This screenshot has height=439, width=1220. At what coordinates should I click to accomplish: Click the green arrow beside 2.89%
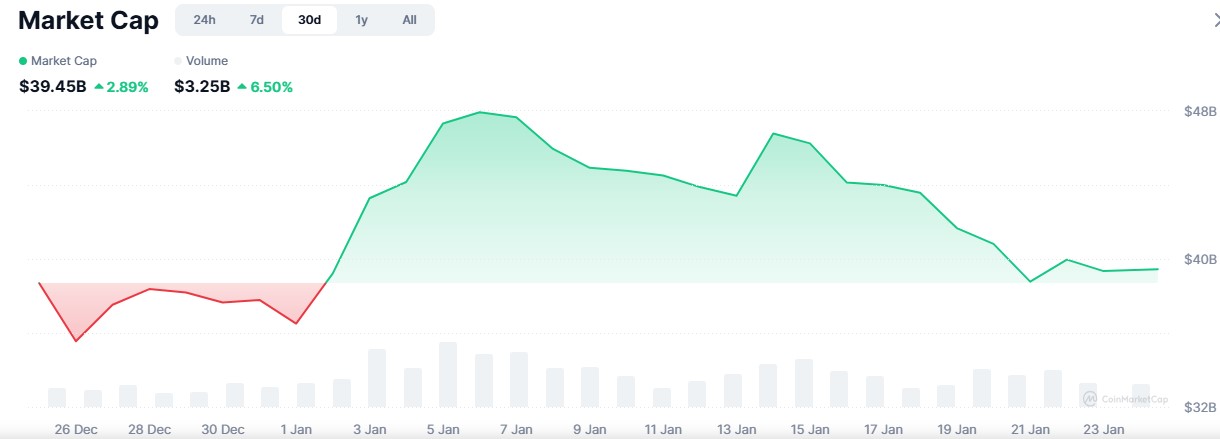[99, 87]
